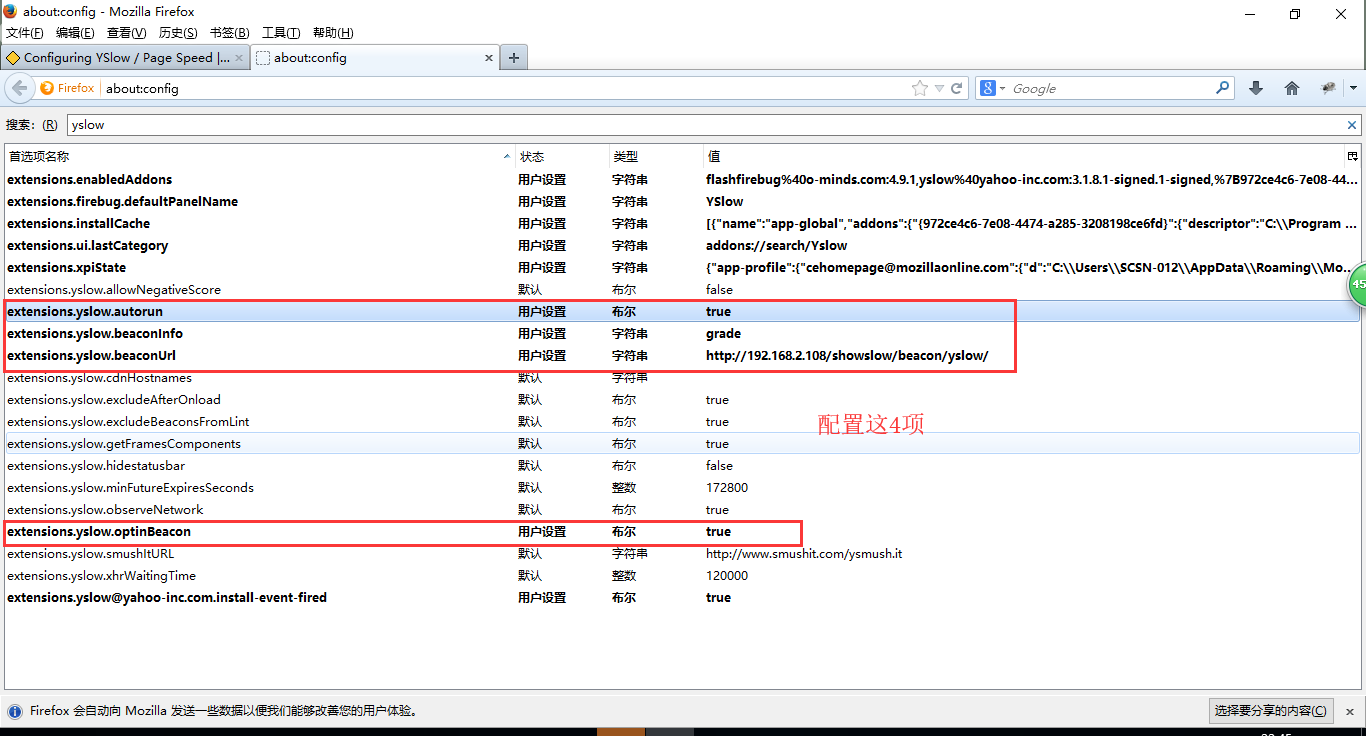Click the value http://www.smushit.com/ysmush.it
The height and width of the screenshot is (736, 1366).
804,554
